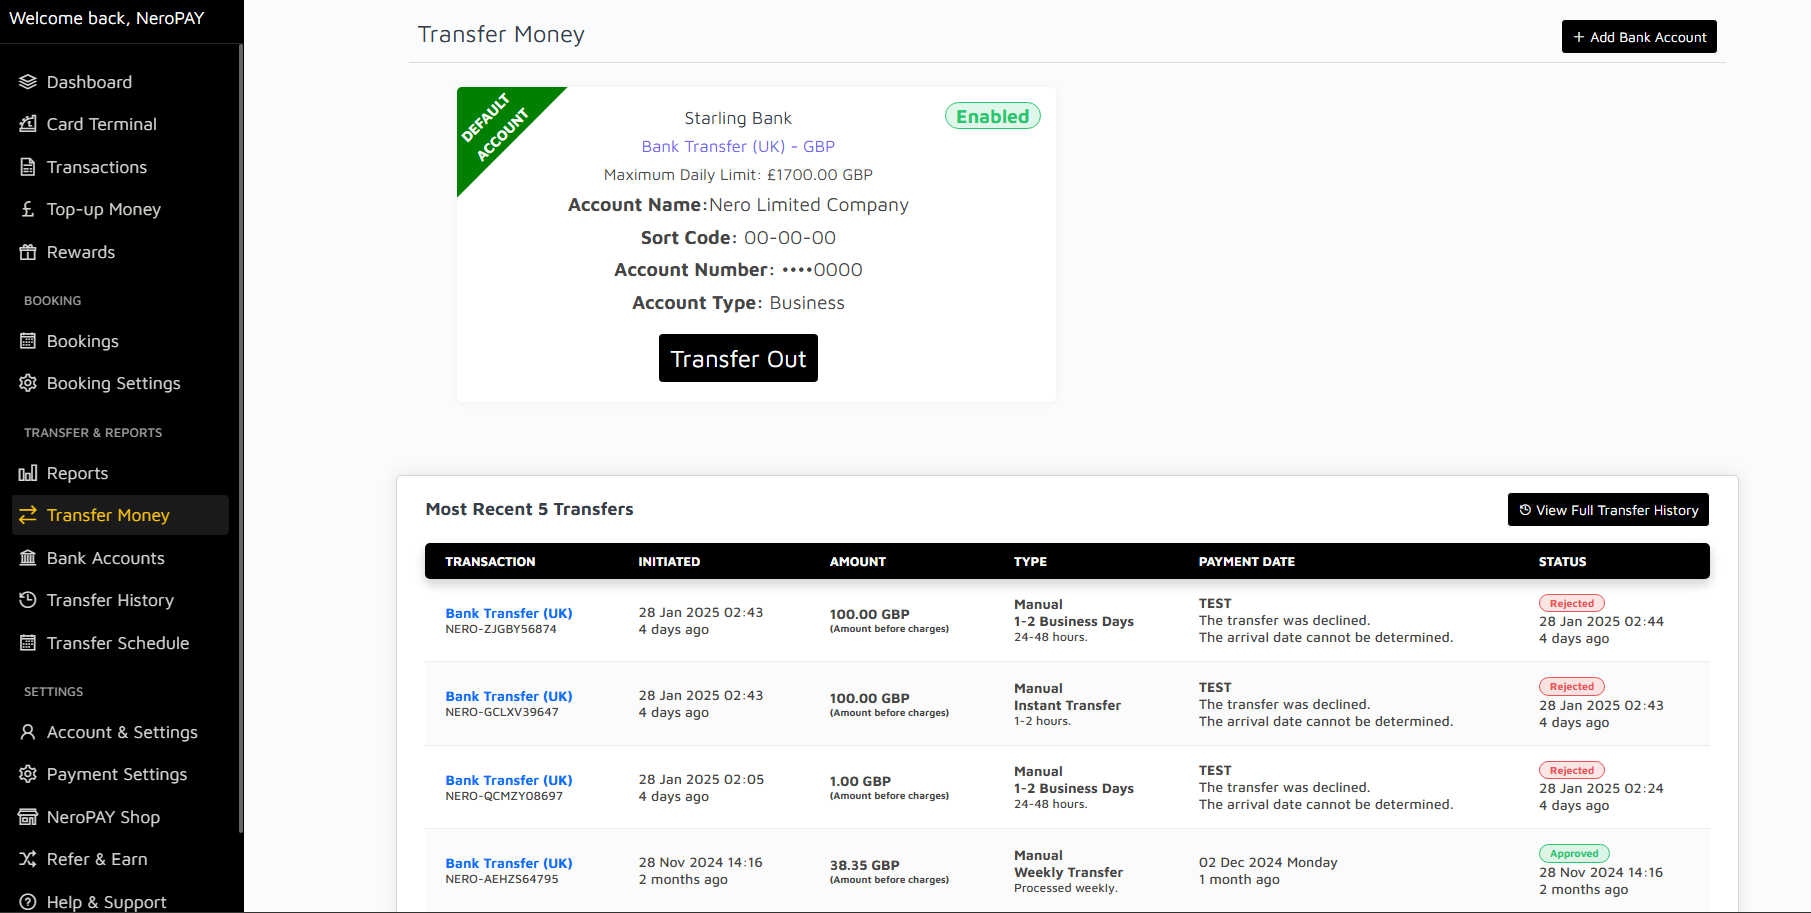Click the Transfer History clock icon
1811x913 pixels.
click(x=28, y=600)
